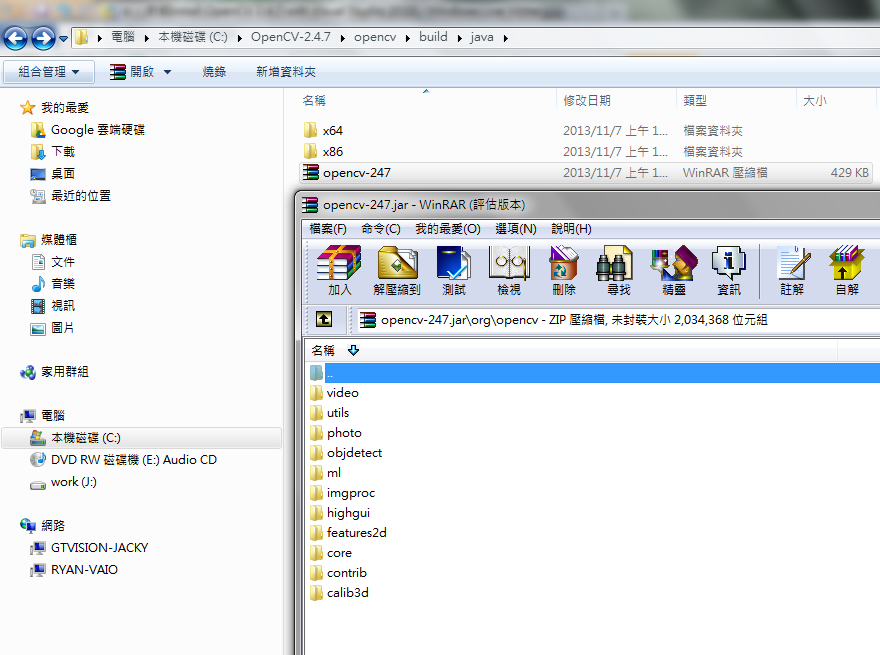Go up one folder in WinRAR
The image size is (880, 655).
(x=324, y=319)
